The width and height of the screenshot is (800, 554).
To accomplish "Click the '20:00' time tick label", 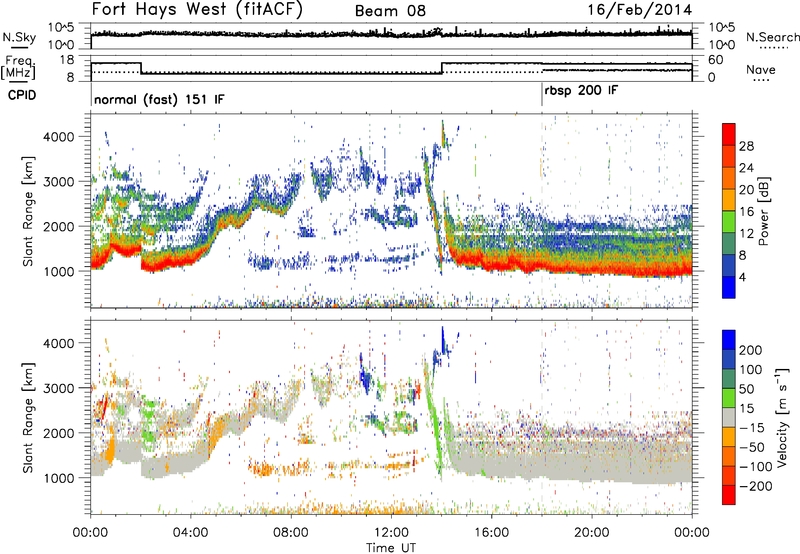I will coord(591,533).
